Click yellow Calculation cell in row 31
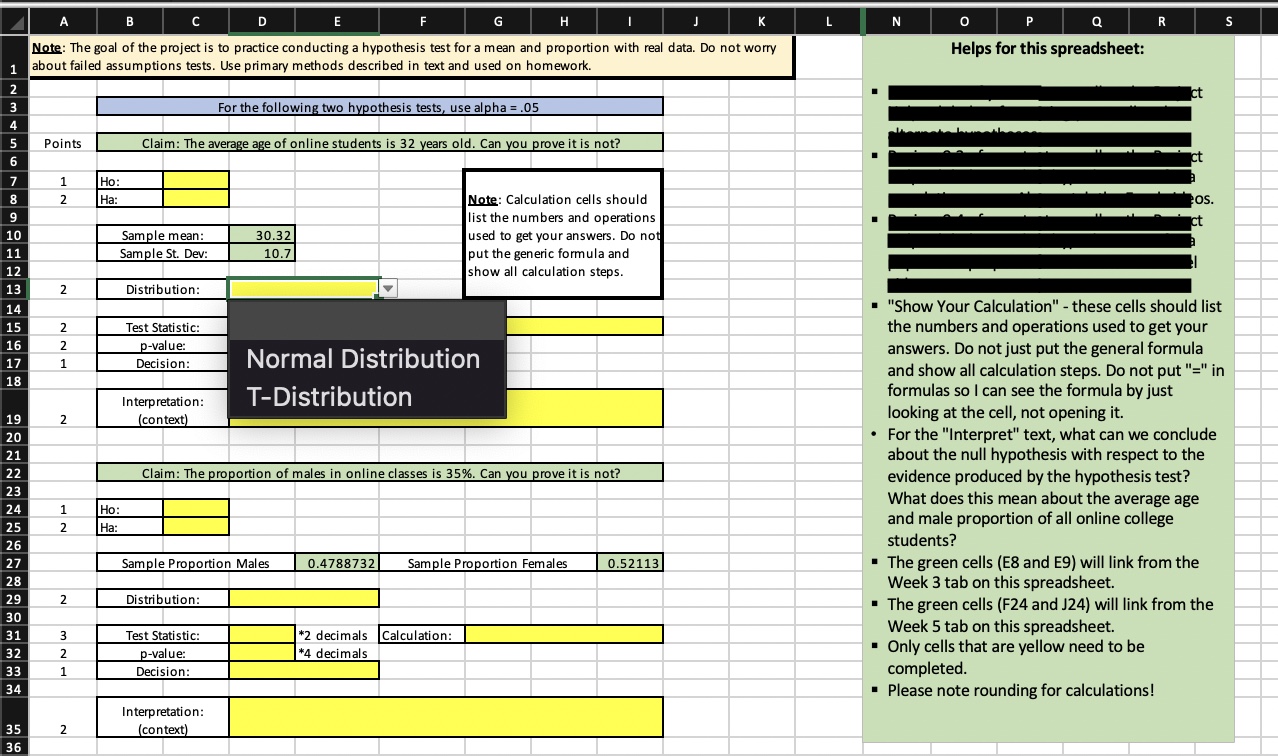This screenshot has width=1278, height=756. [x=564, y=635]
